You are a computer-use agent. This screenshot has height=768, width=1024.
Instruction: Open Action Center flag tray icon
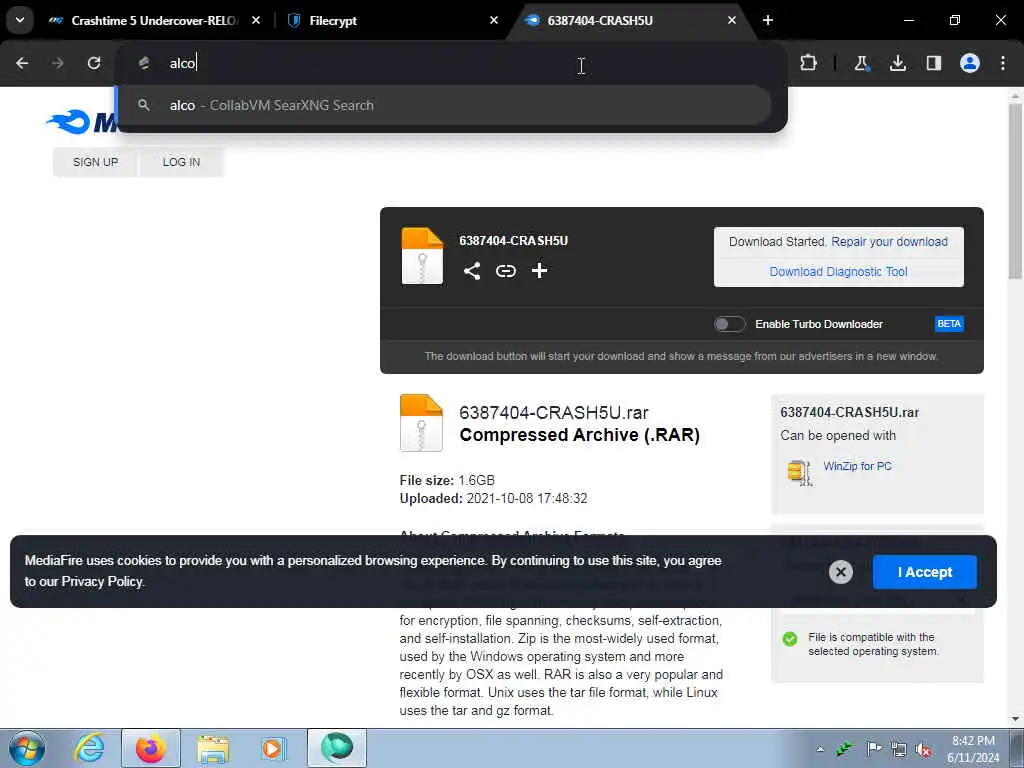pos(873,748)
